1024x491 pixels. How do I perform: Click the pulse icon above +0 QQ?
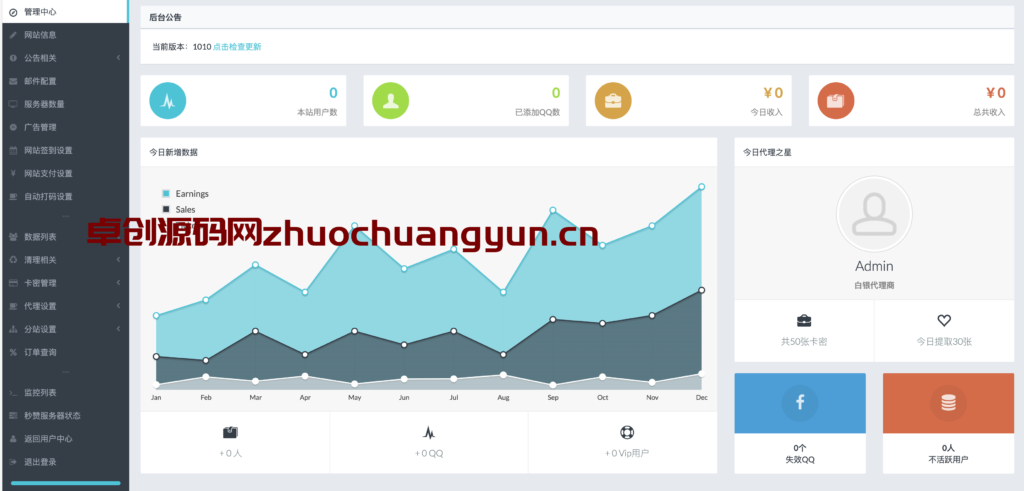(429, 432)
